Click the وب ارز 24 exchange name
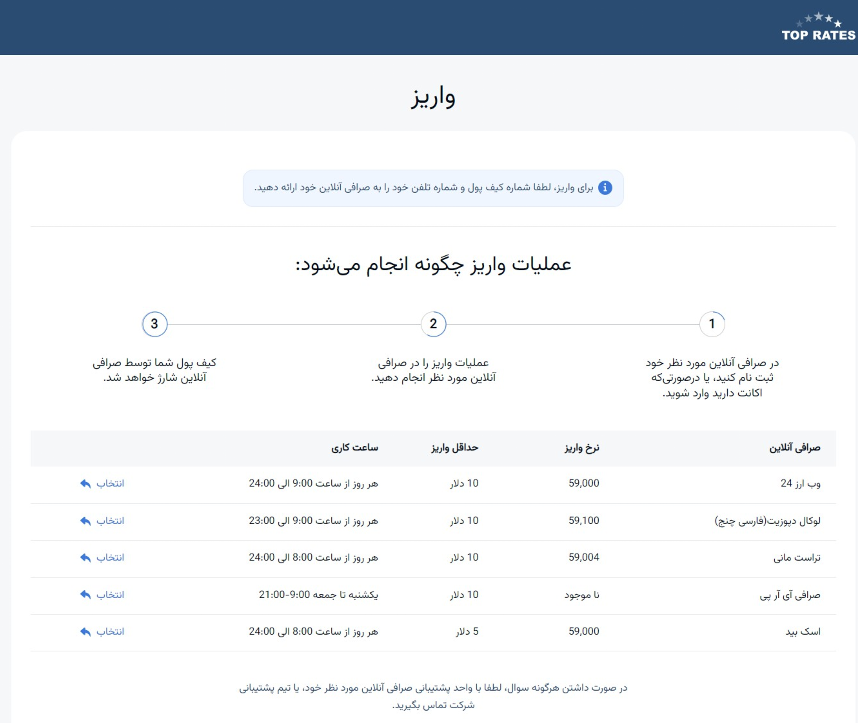 tap(801, 483)
